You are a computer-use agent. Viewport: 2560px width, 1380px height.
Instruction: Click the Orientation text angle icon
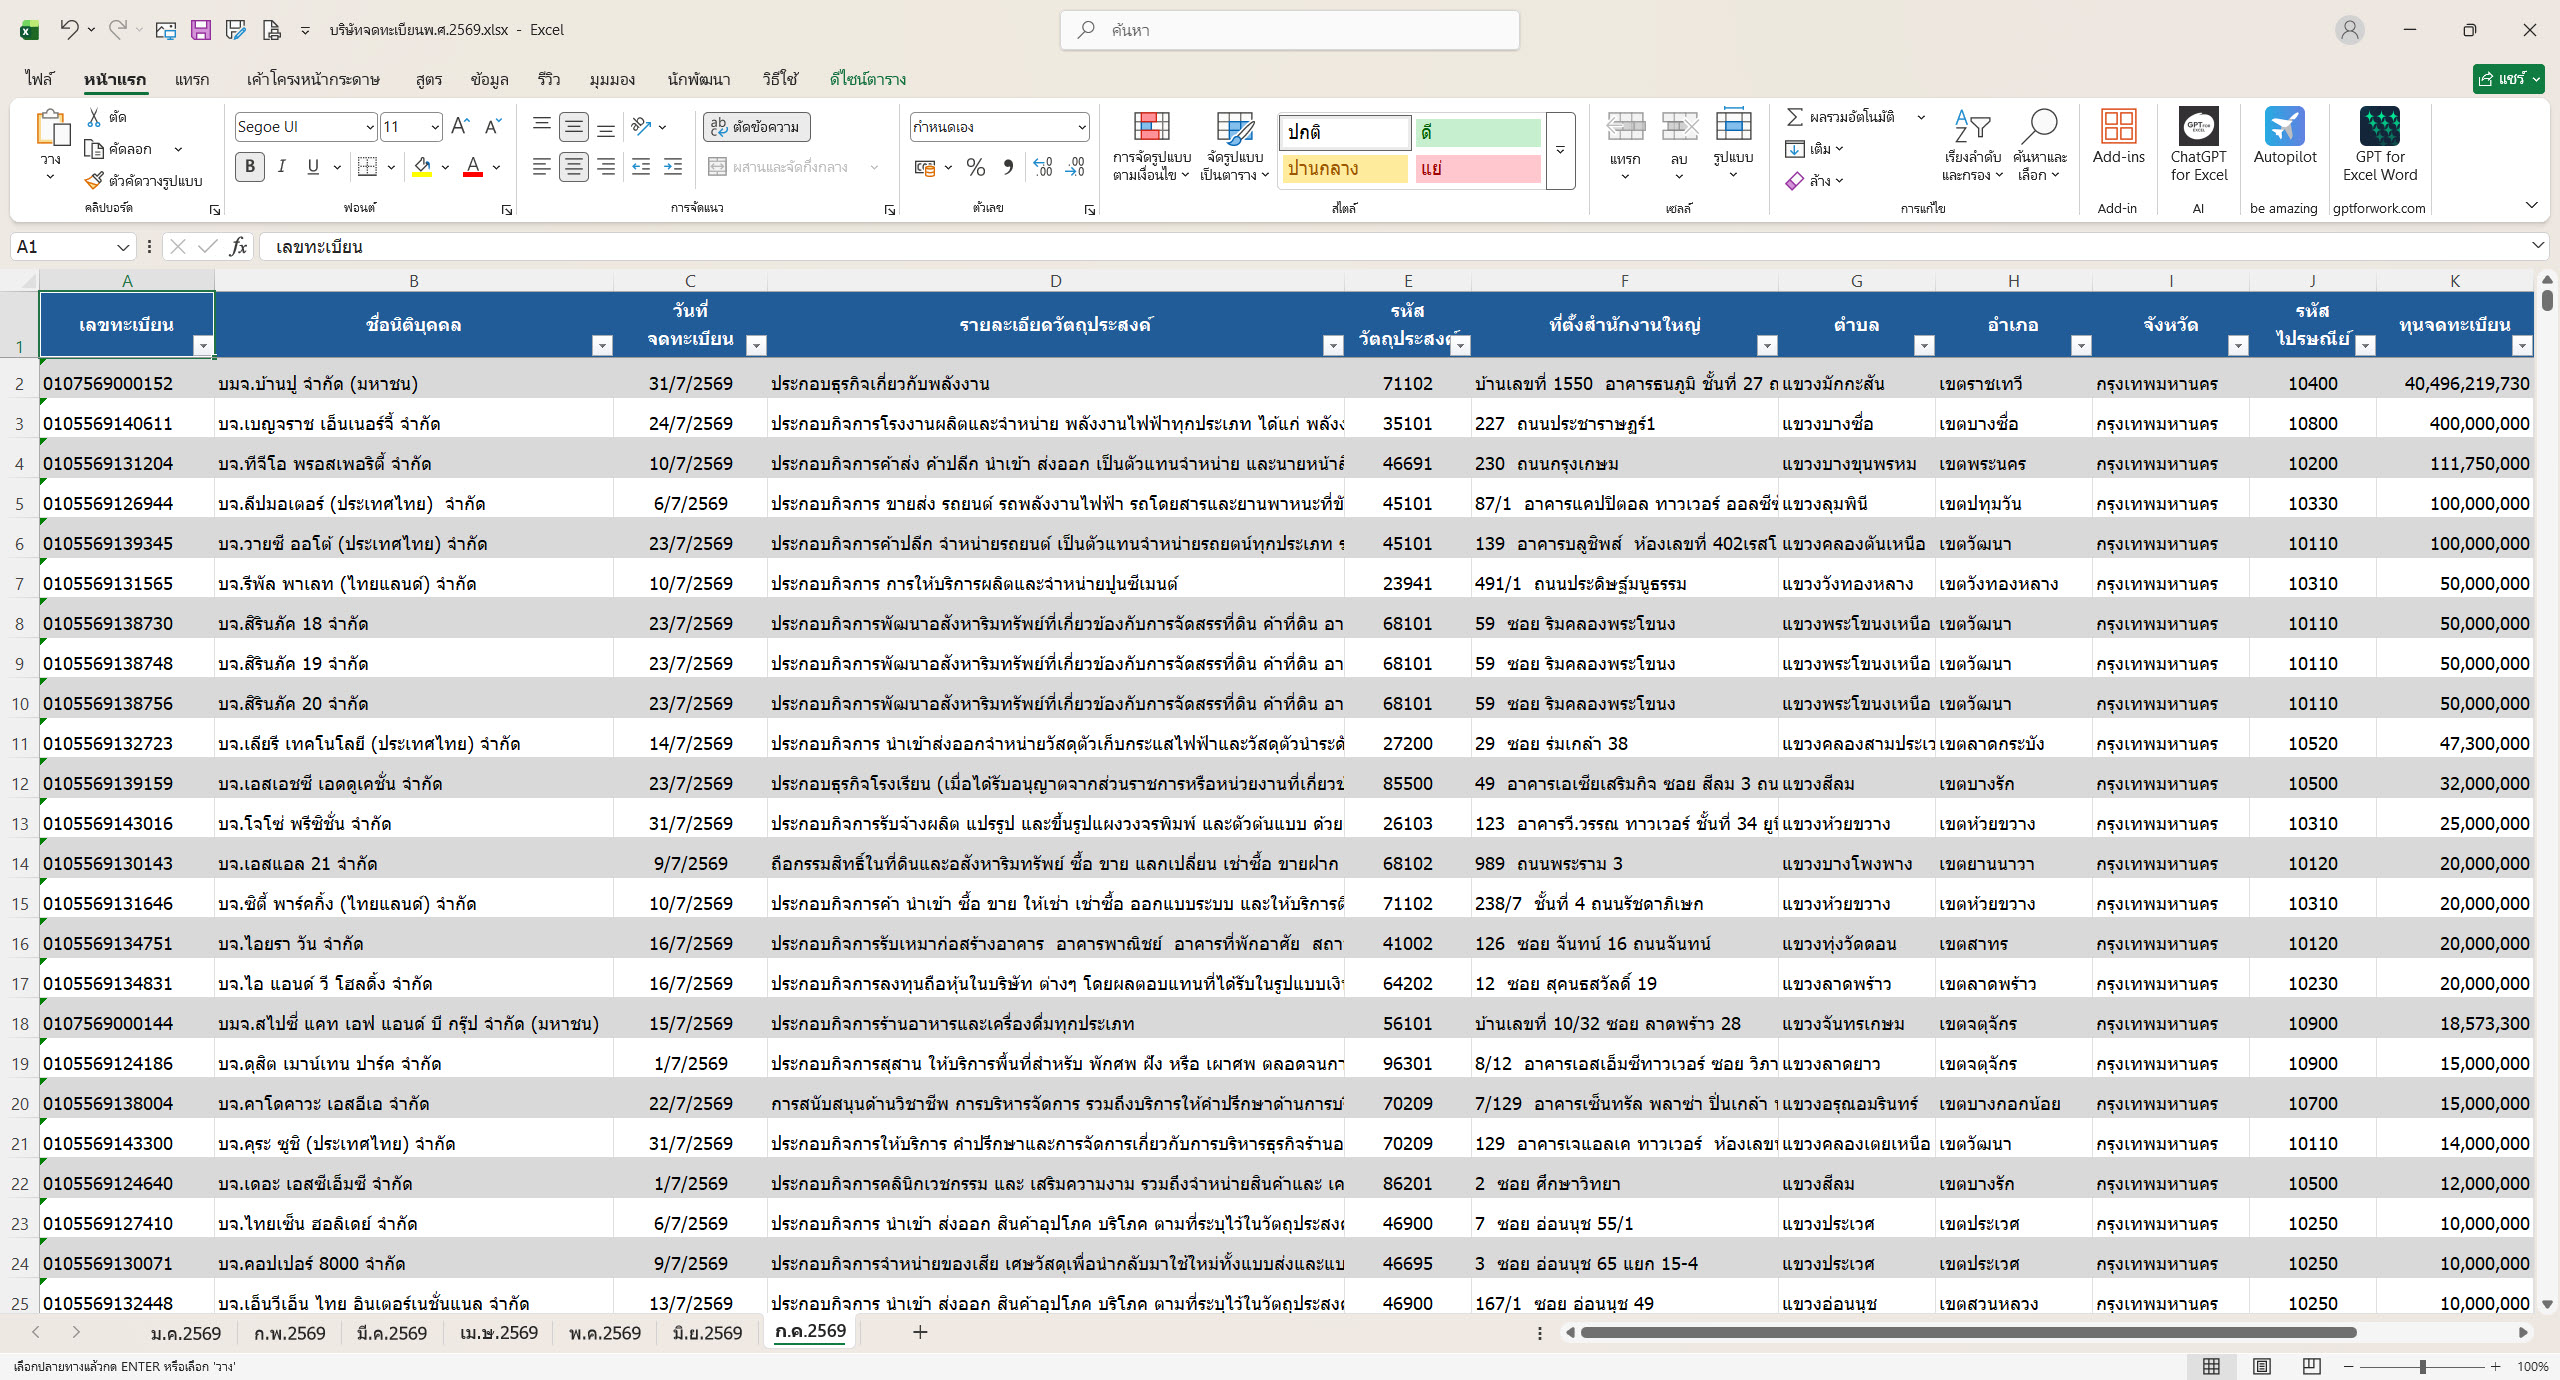click(642, 126)
